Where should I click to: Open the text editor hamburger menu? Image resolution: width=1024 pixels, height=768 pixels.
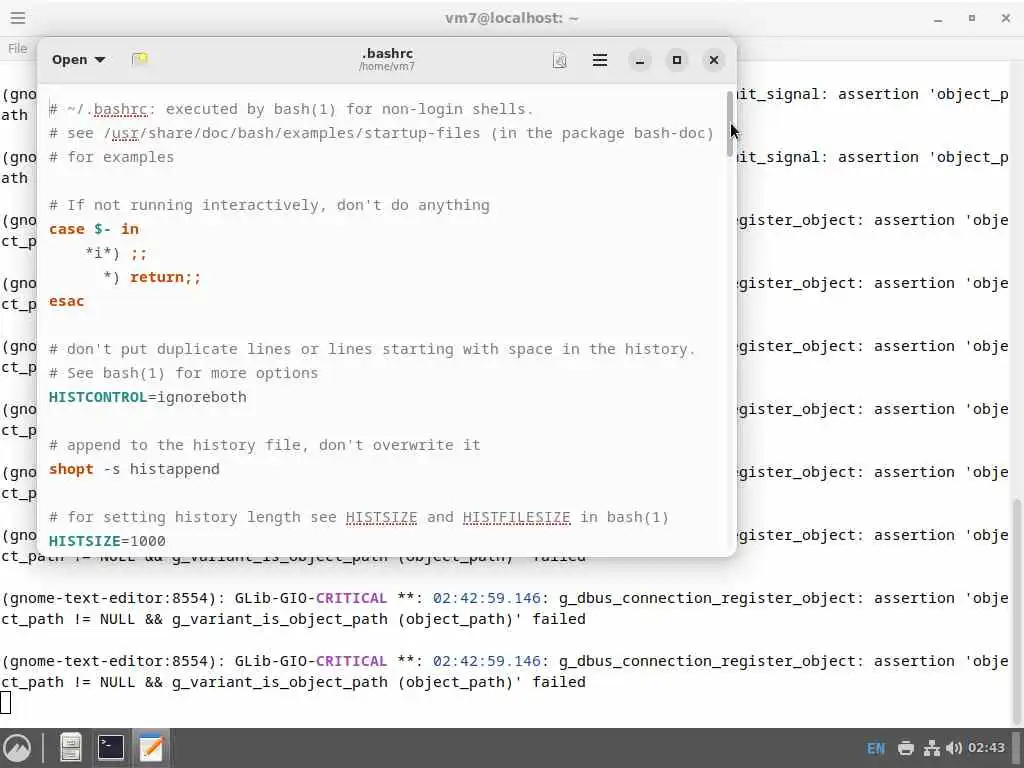(x=600, y=60)
